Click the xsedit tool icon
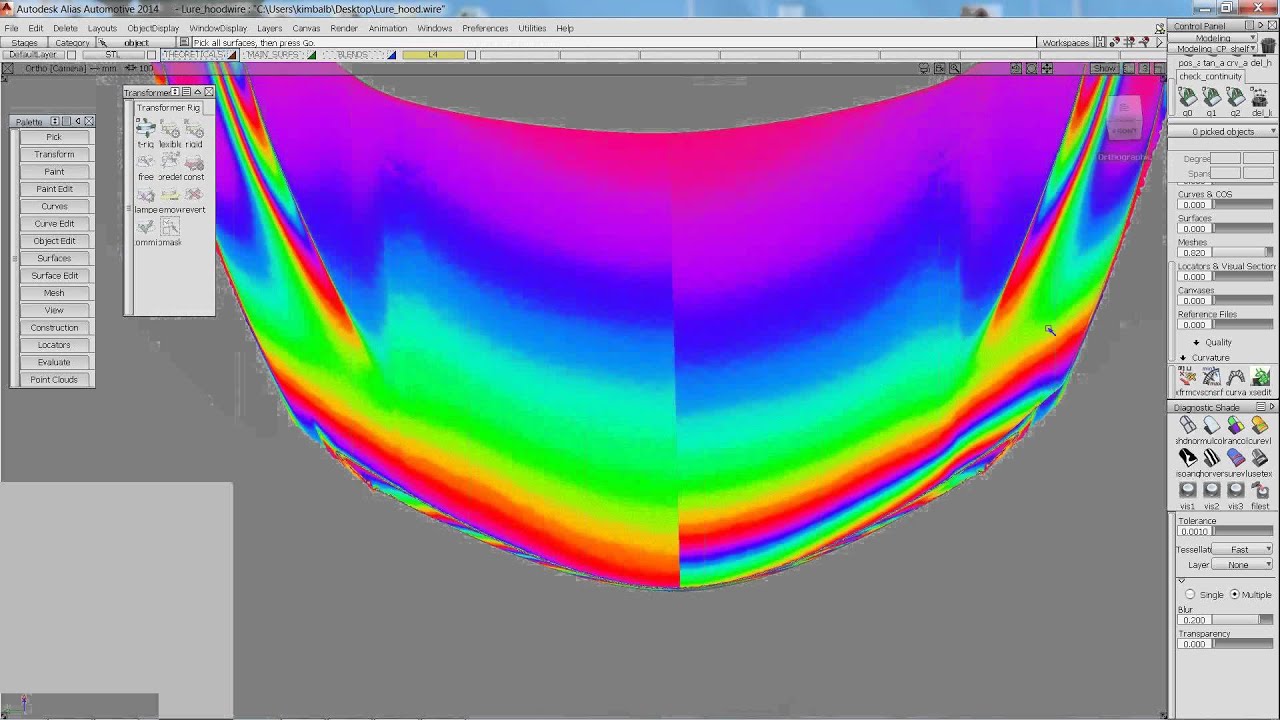Image resolution: width=1280 pixels, height=720 pixels. click(x=1260, y=377)
